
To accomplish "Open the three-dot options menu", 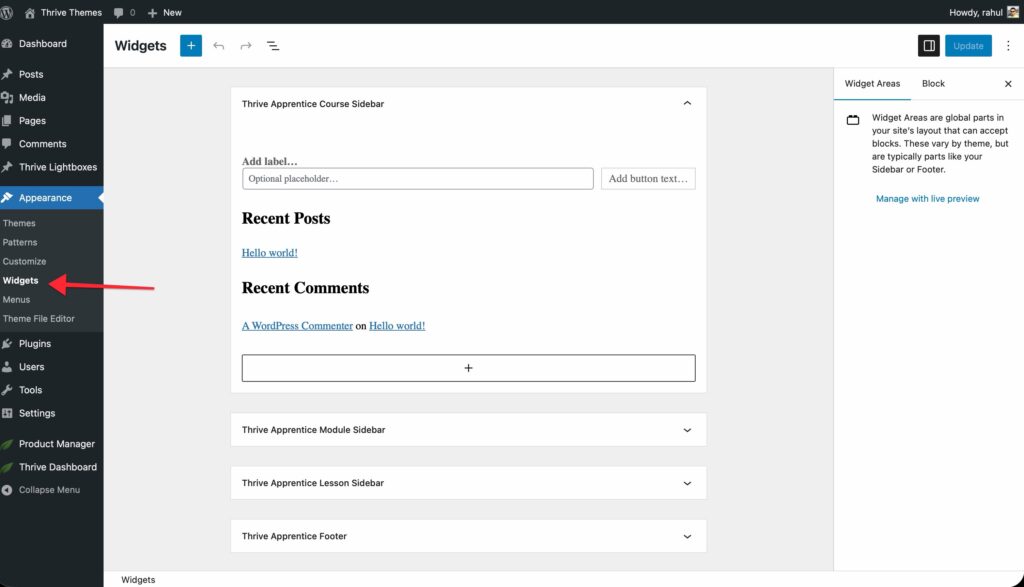I will pos(1007,46).
